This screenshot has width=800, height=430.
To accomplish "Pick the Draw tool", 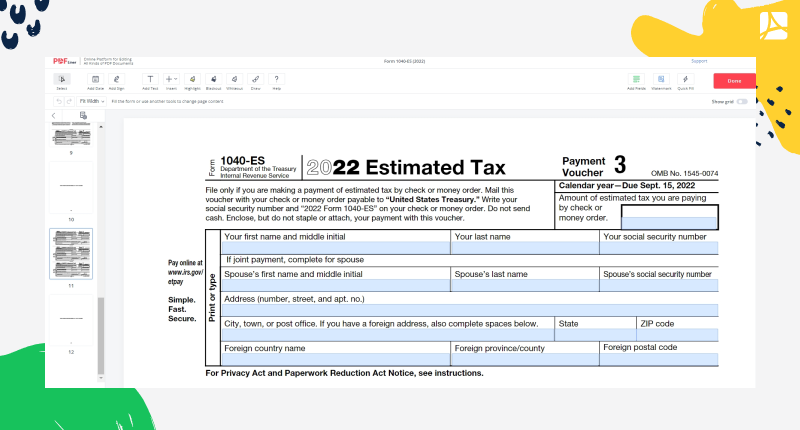I will pos(256,82).
